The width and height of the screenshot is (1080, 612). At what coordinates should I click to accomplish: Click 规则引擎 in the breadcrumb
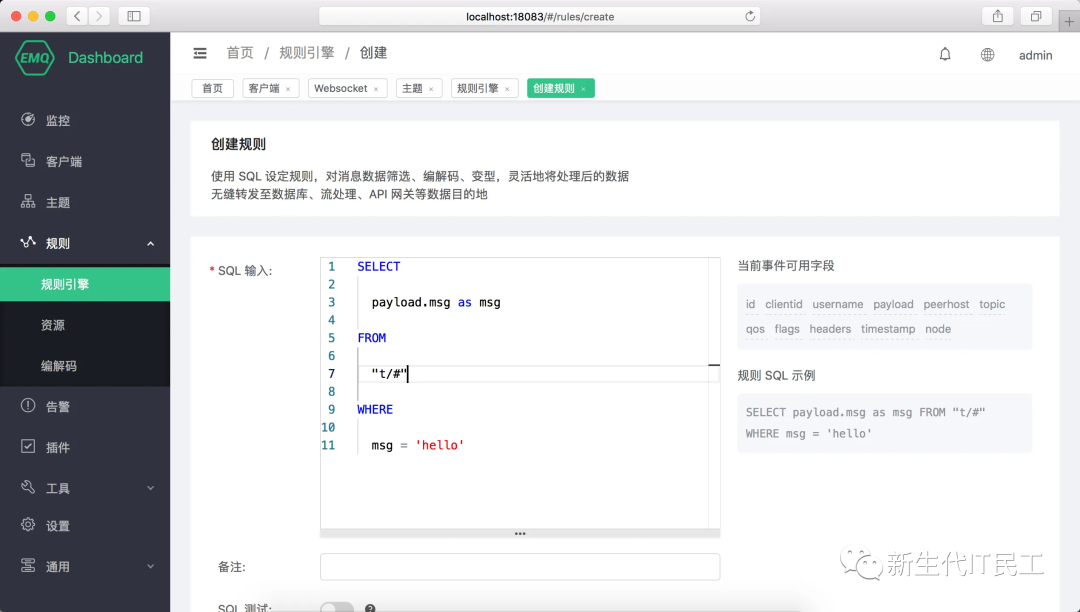tap(307, 53)
